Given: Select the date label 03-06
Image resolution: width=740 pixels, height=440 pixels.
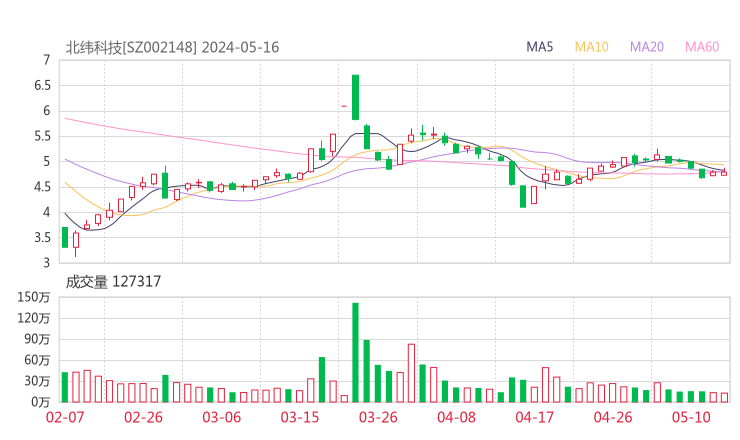Looking at the screenshot, I should pos(221,417).
